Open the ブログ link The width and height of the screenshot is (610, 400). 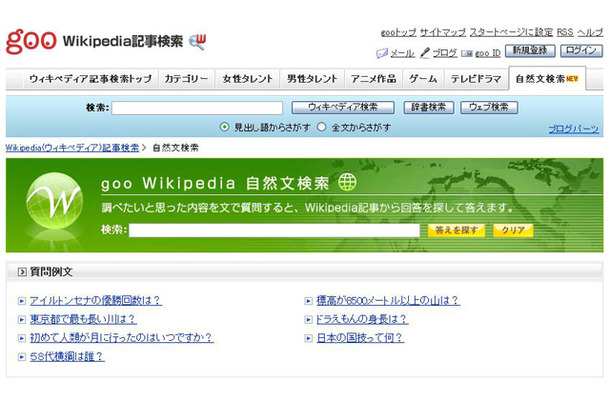click(x=445, y=53)
